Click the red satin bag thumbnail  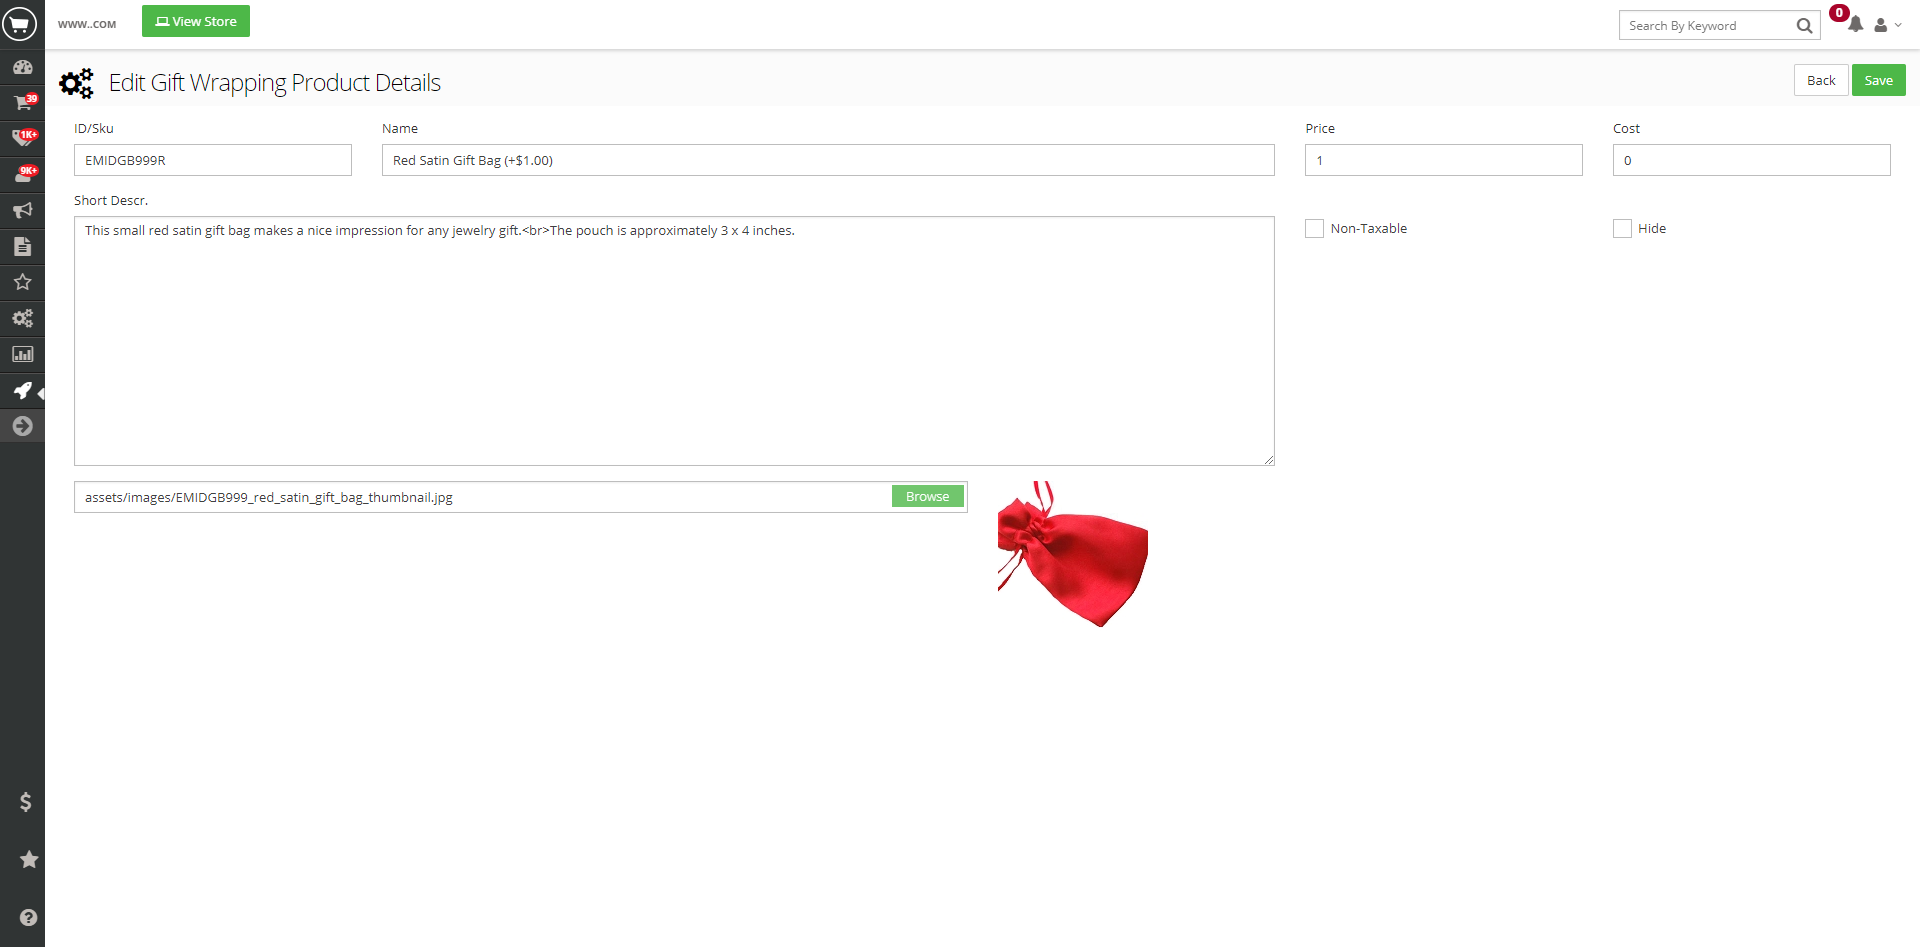point(1072,555)
